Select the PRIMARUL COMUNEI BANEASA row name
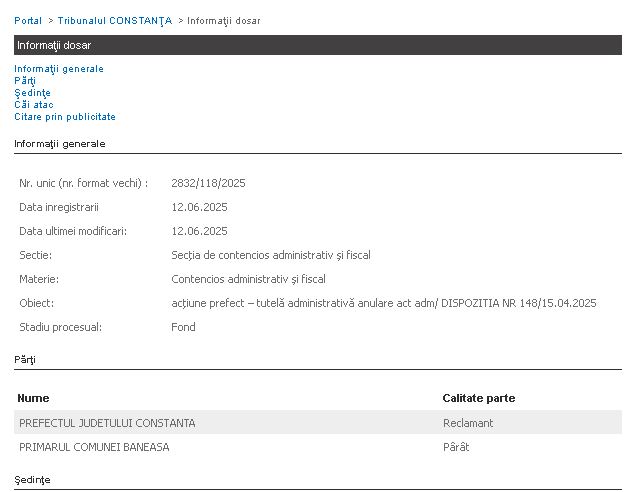643x492 pixels. [x=94, y=447]
